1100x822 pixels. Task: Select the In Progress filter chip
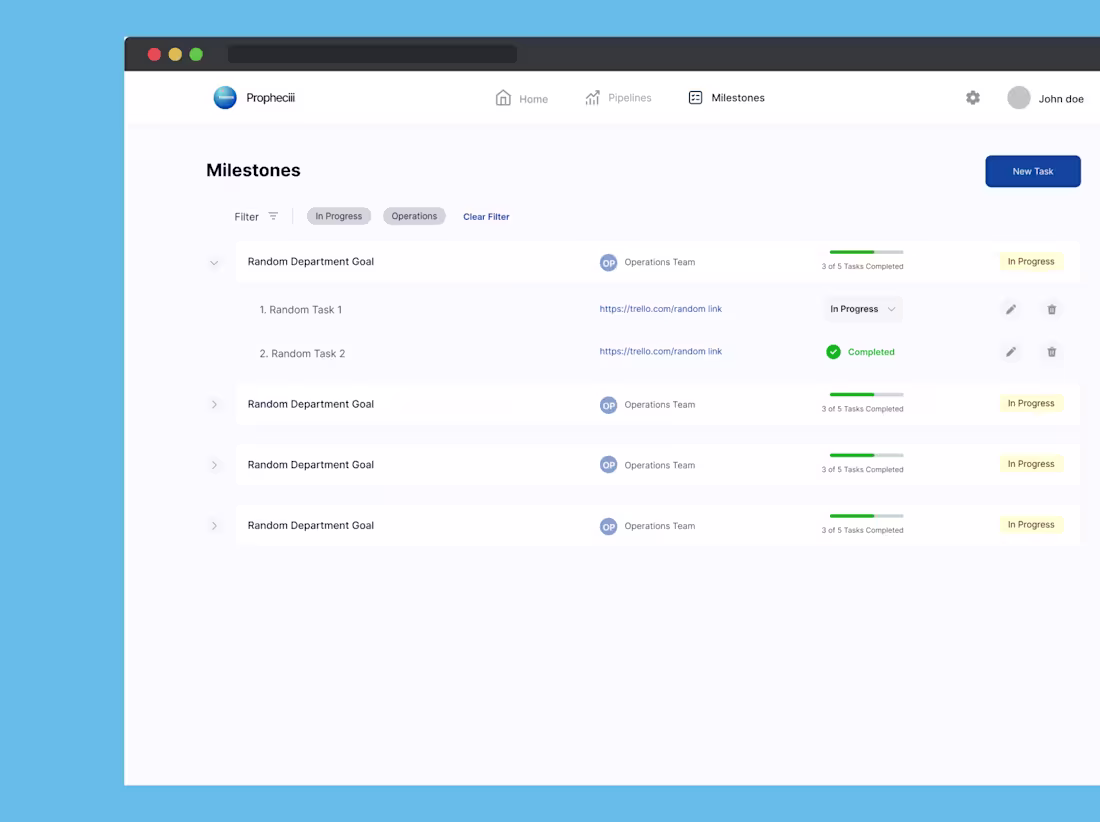(x=338, y=215)
